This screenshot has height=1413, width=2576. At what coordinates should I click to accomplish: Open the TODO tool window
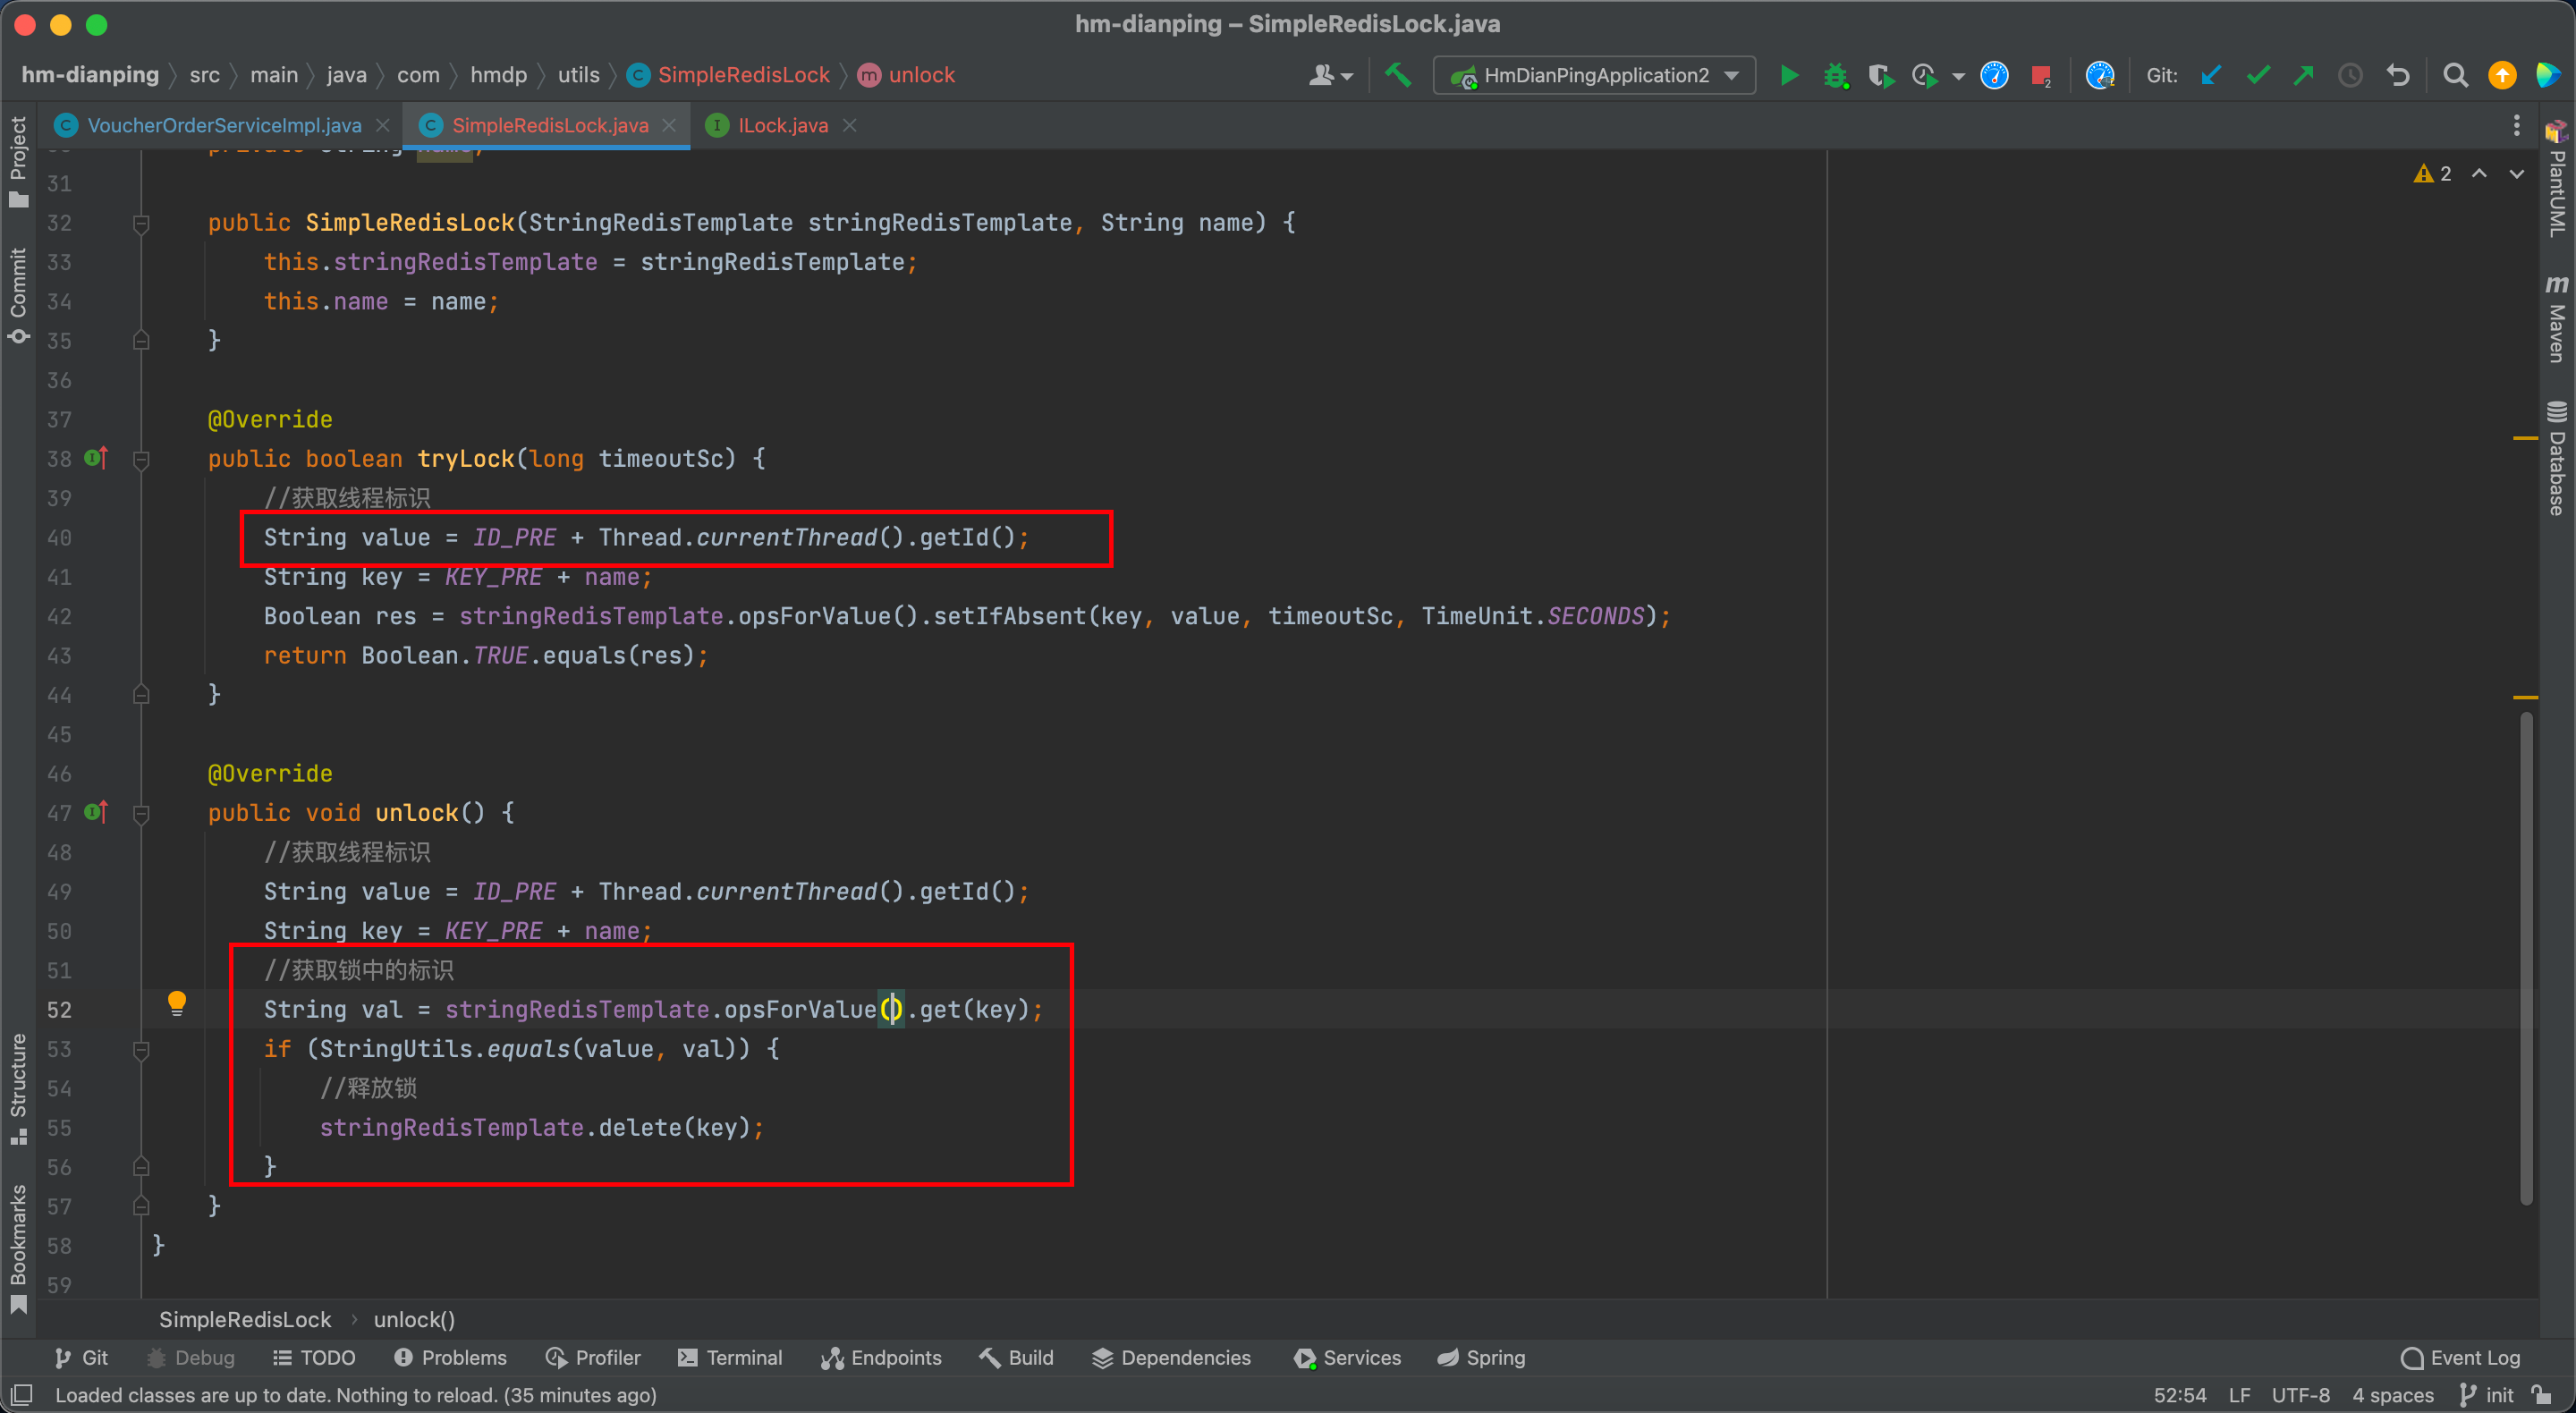[x=314, y=1357]
